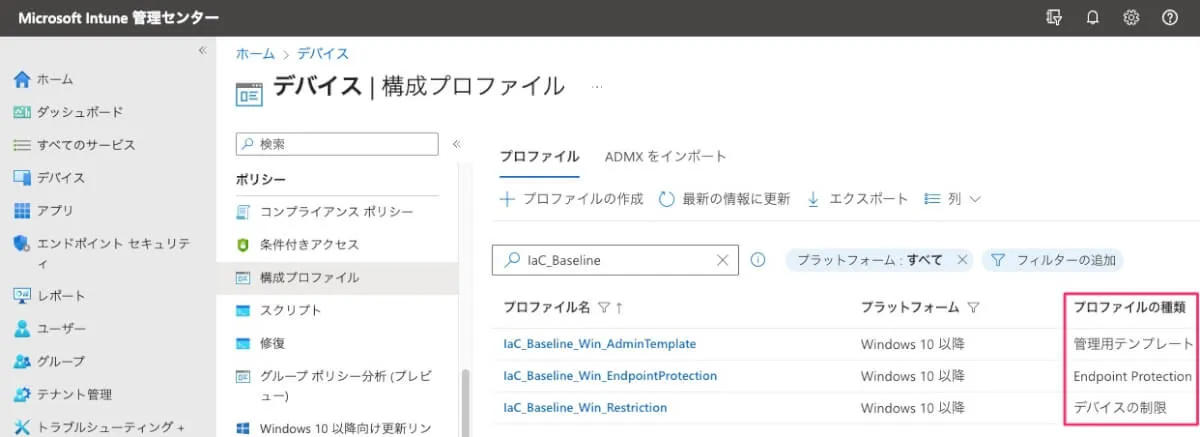This screenshot has width=1200, height=437.
Task: Collapse the left navigation with double chevron
Action: [202, 50]
